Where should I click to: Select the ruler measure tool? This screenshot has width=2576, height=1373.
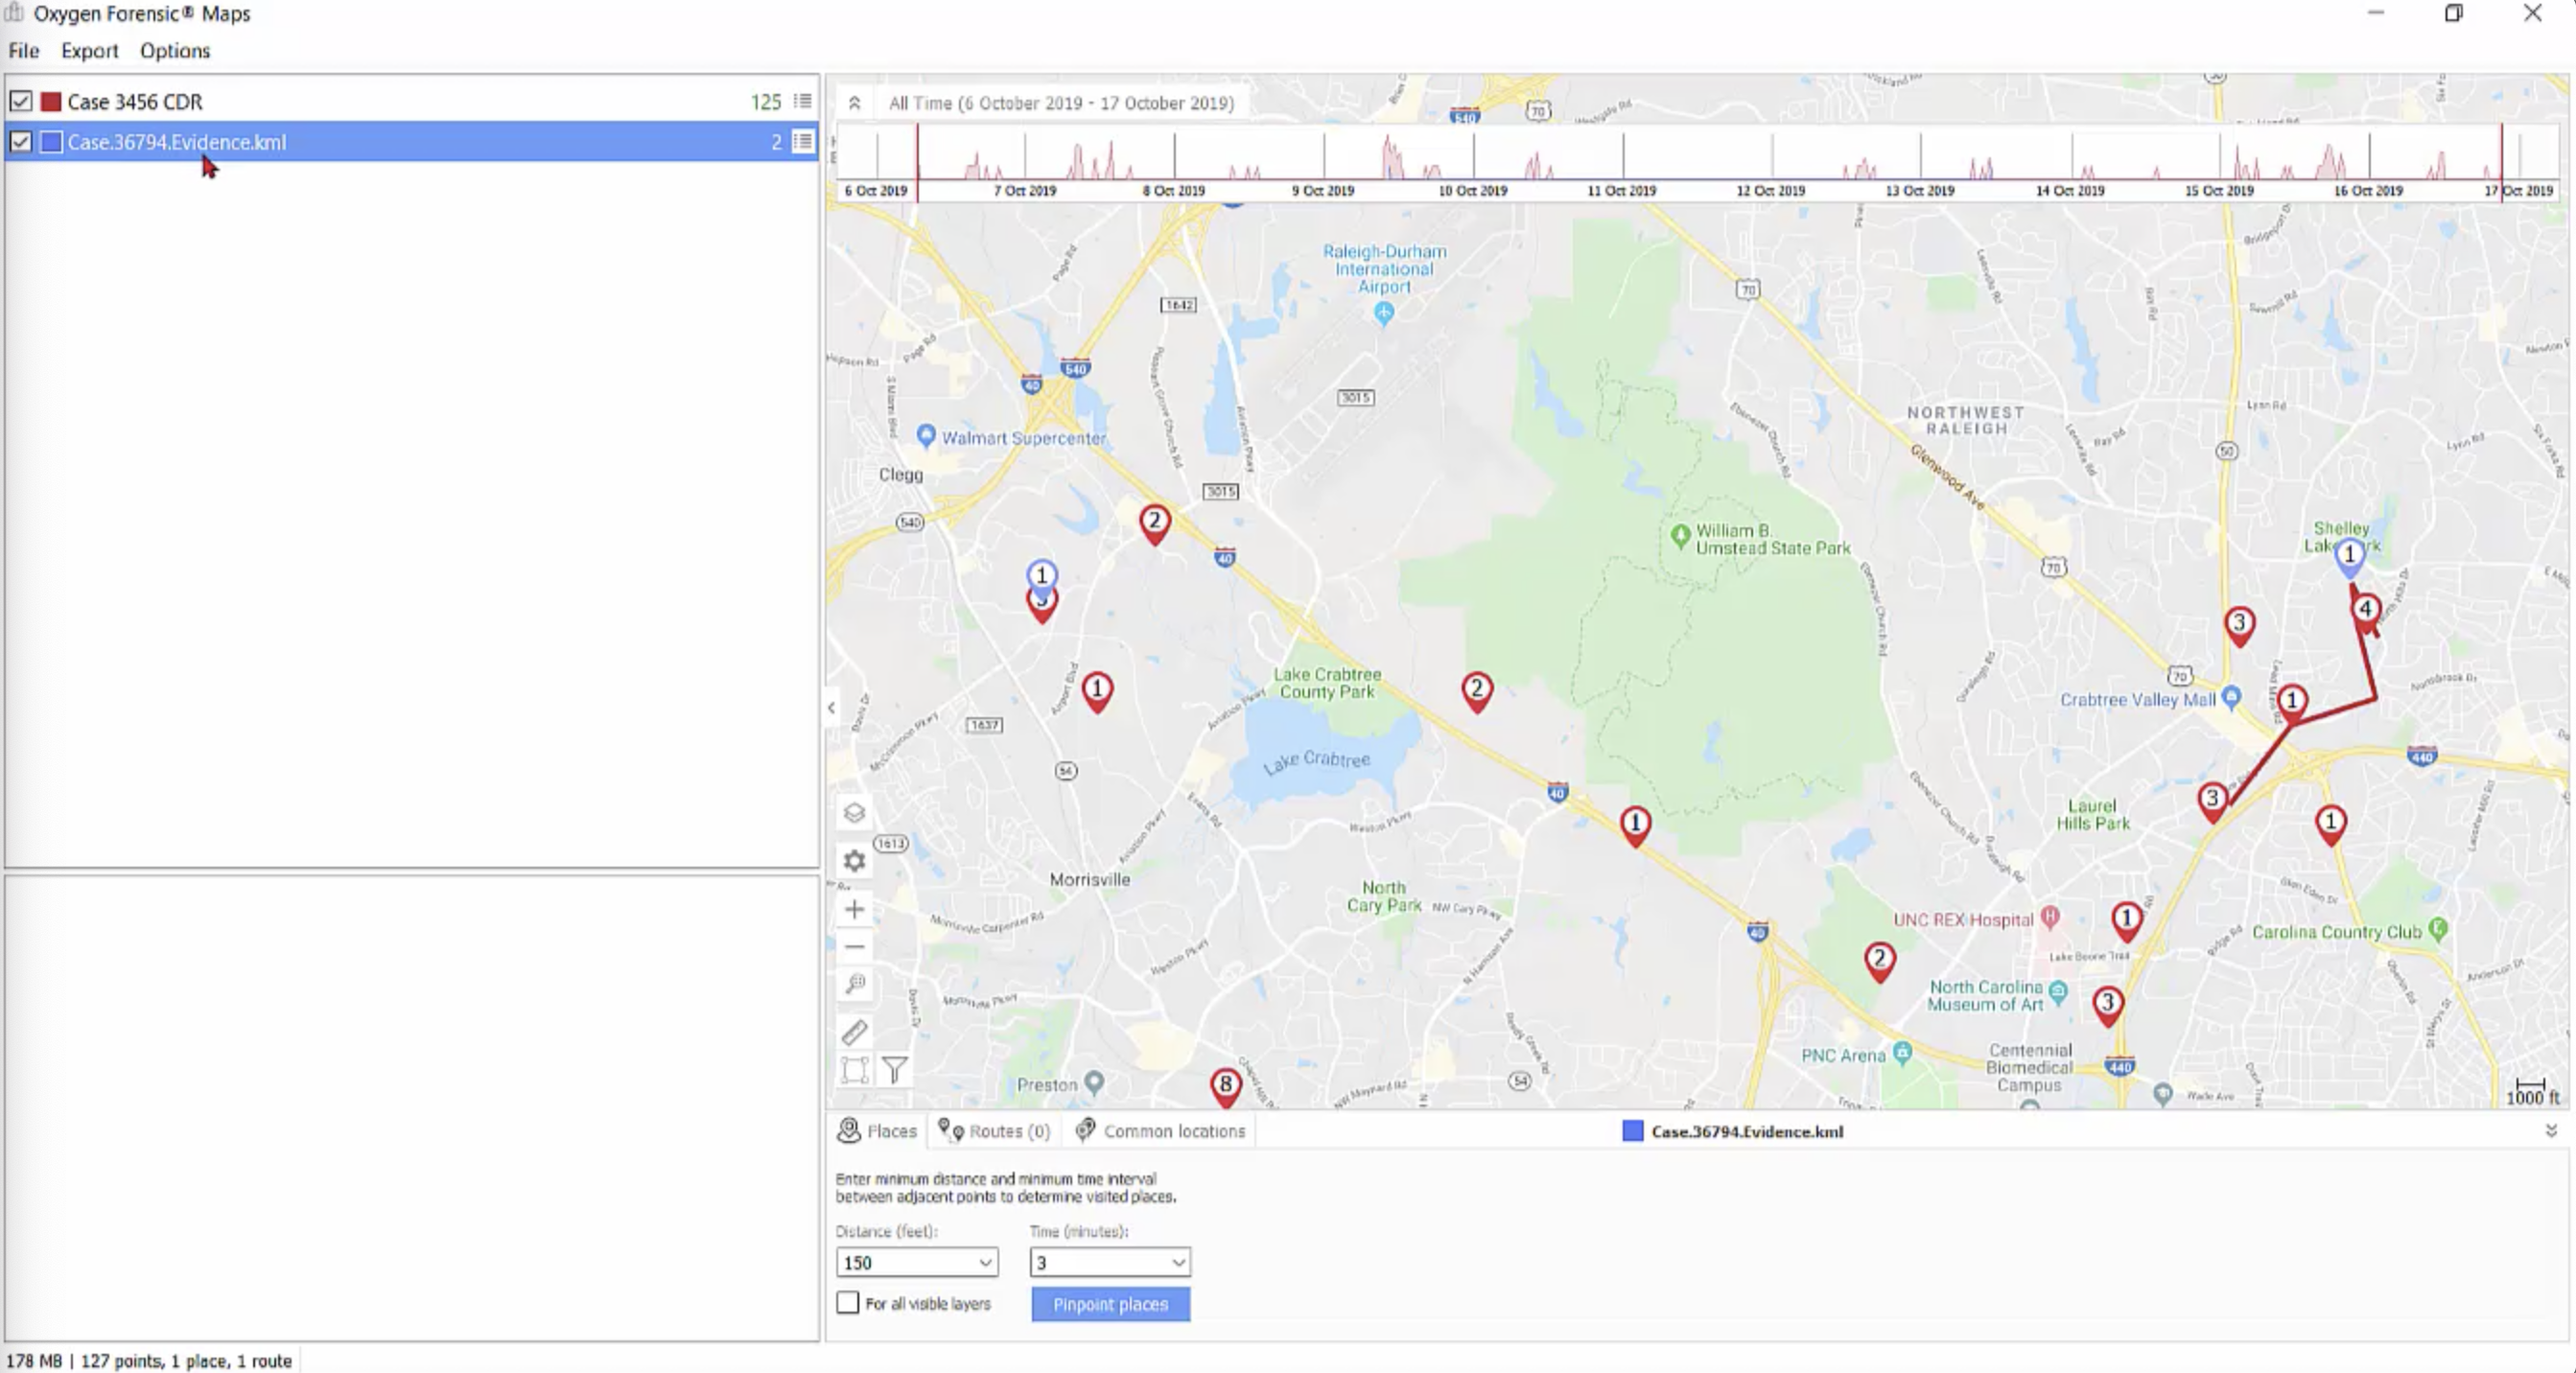854,1032
